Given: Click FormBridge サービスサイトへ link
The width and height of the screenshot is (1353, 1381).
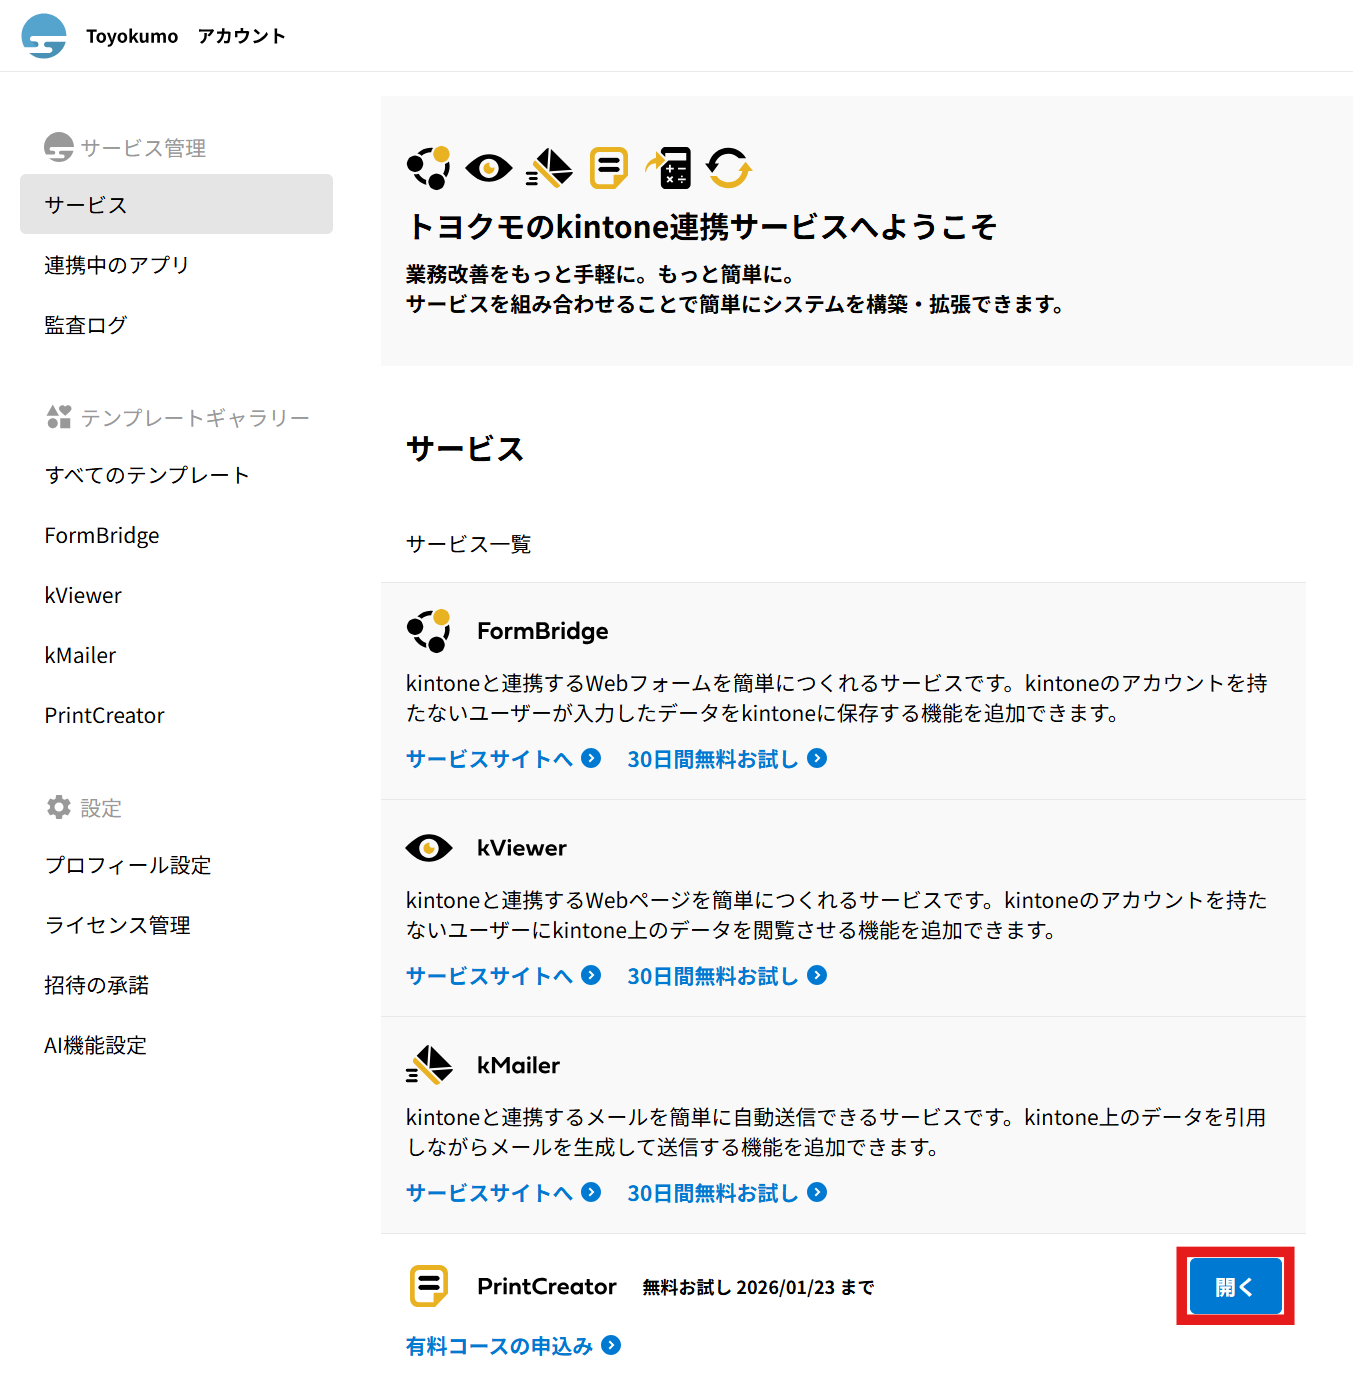Looking at the screenshot, I should (x=503, y=759).
